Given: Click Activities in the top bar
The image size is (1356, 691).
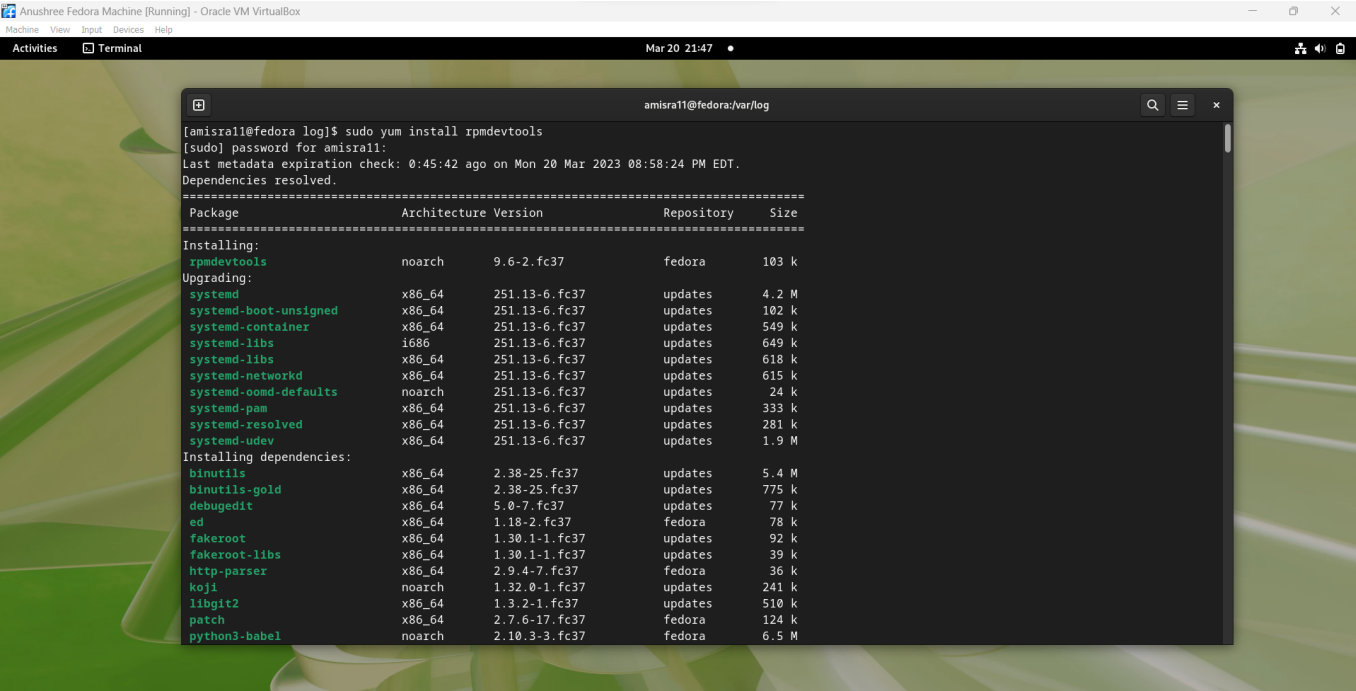Looking at the screenshot, I should pos(34,47).
